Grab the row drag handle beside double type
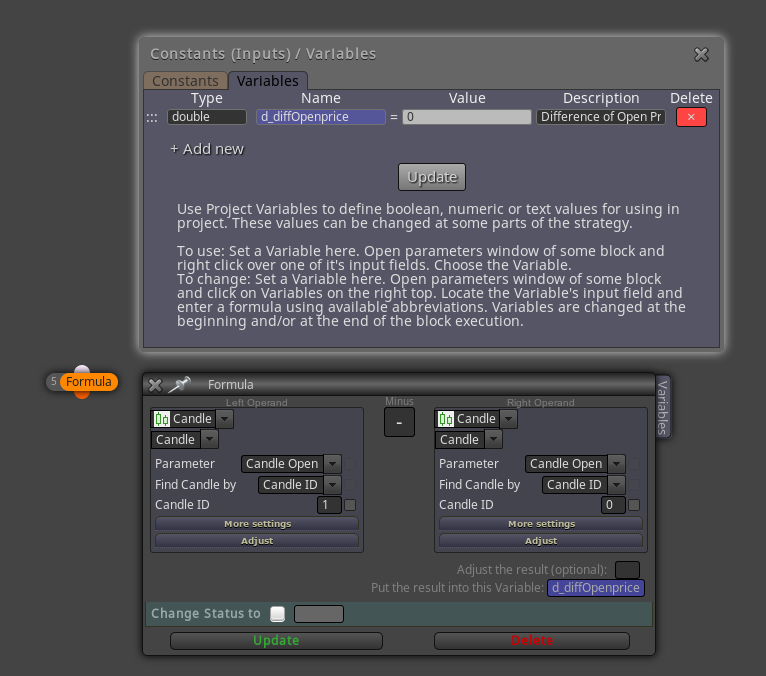 click(152, 118)
